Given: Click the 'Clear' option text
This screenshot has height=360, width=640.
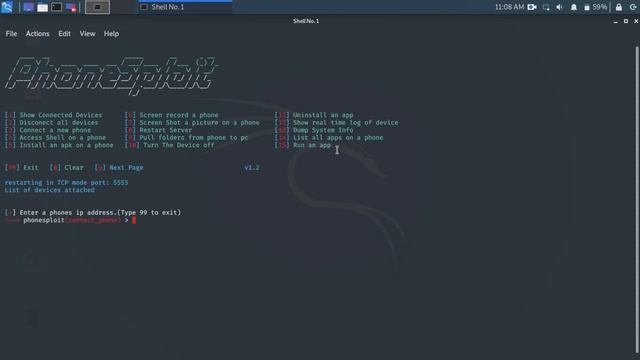Looking at the screenshot, I should 74,168.
